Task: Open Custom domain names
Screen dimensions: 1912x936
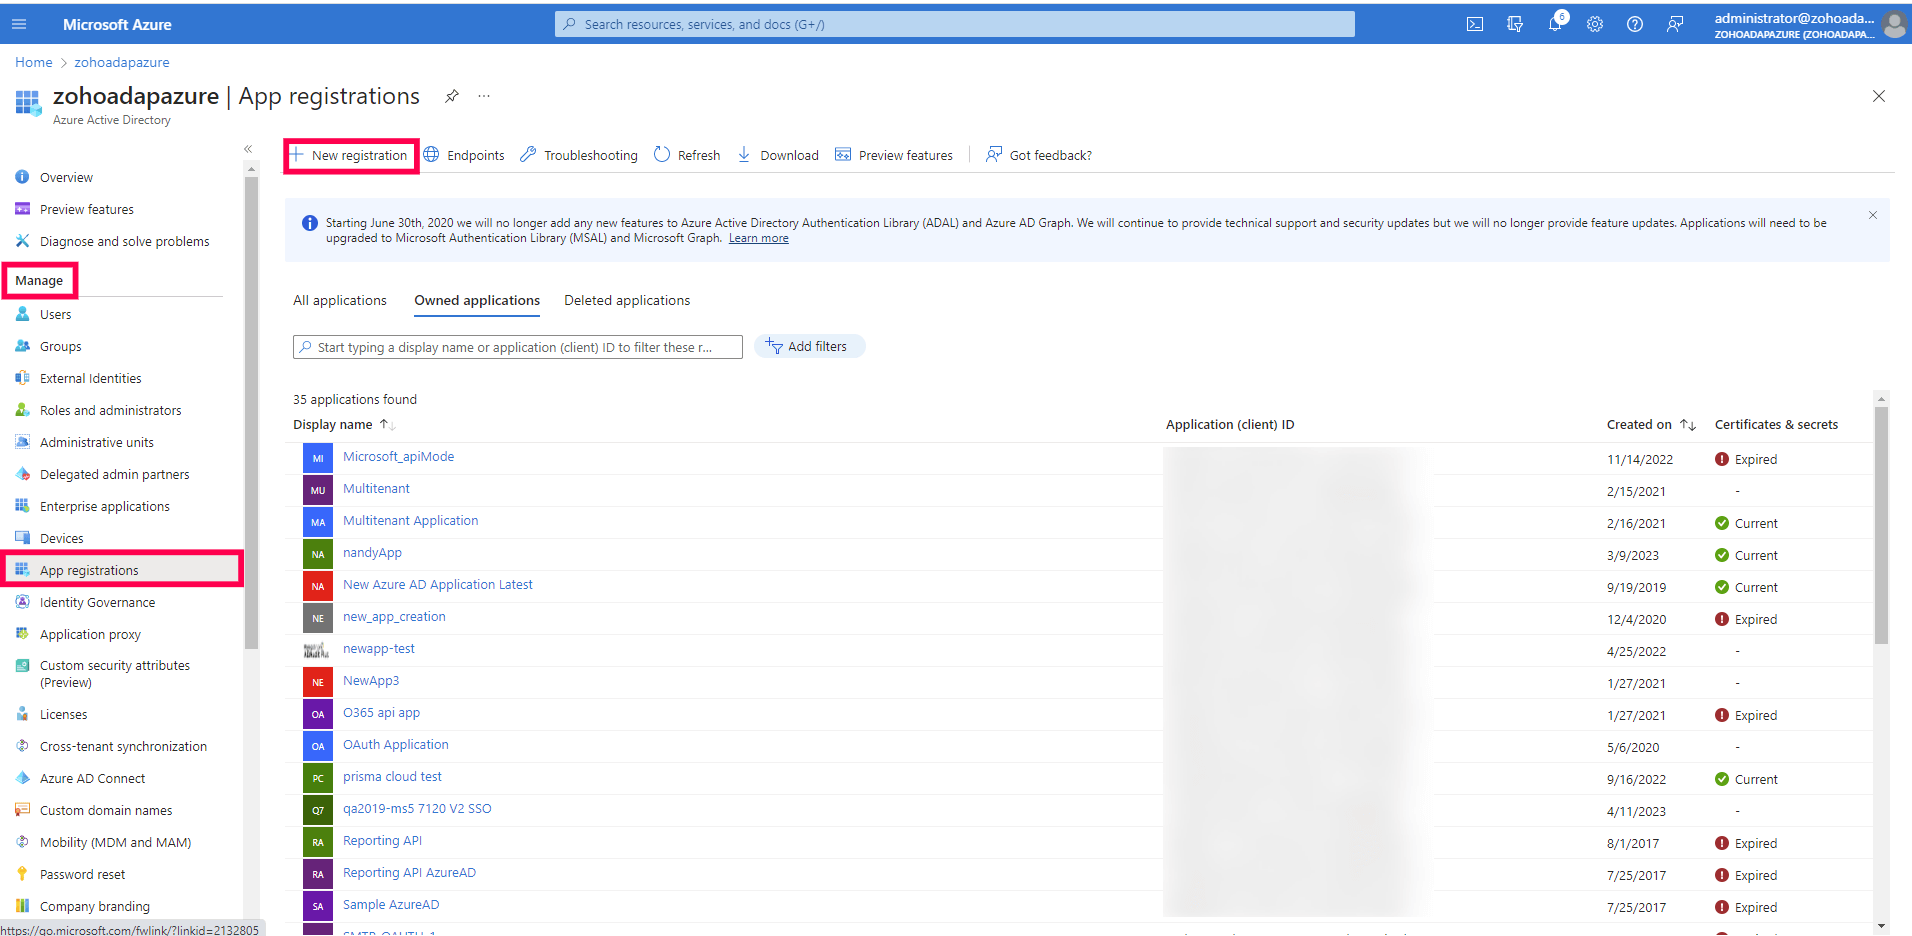Action: pyautogui.click(x=106, y=810)
